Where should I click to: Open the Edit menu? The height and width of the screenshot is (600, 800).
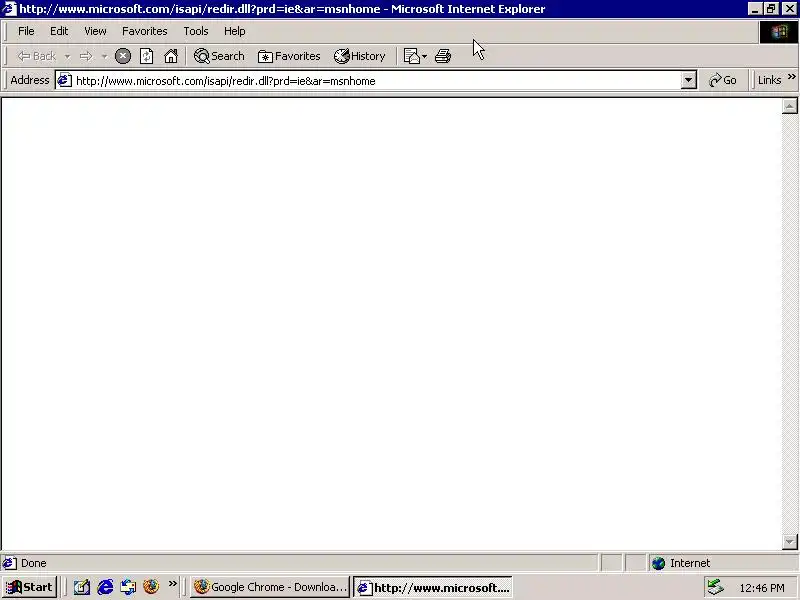59,31
